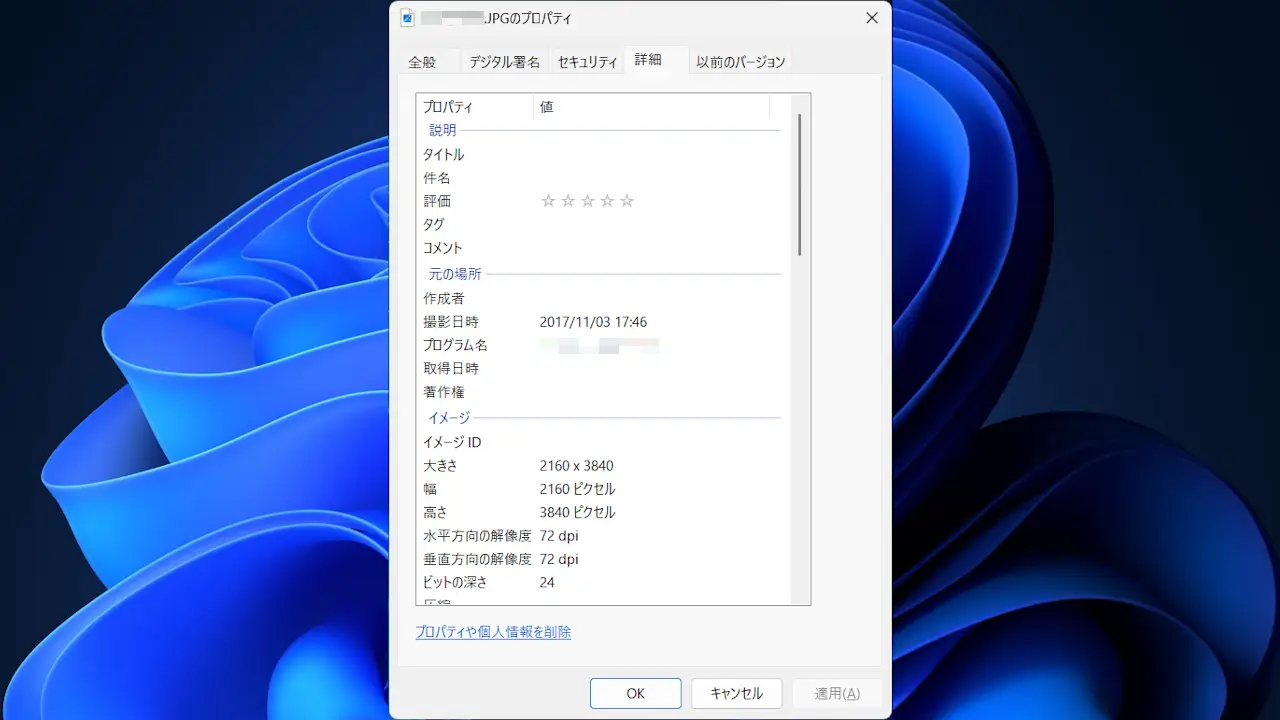Image resolution: width=1280 pixels, height=720 pixels.
Task: Click the プロパティや個人情報を削除 link
Action: coord(493,632)
